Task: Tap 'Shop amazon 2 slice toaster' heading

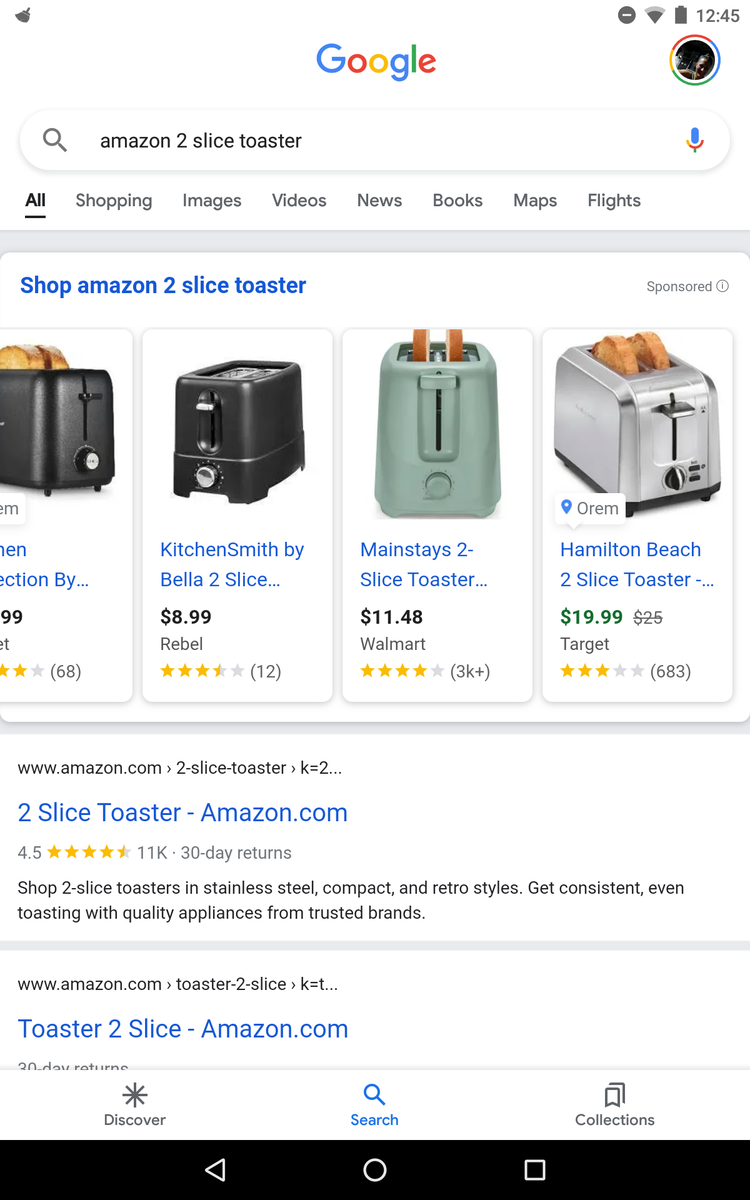Action: click(x=163, y=285)
